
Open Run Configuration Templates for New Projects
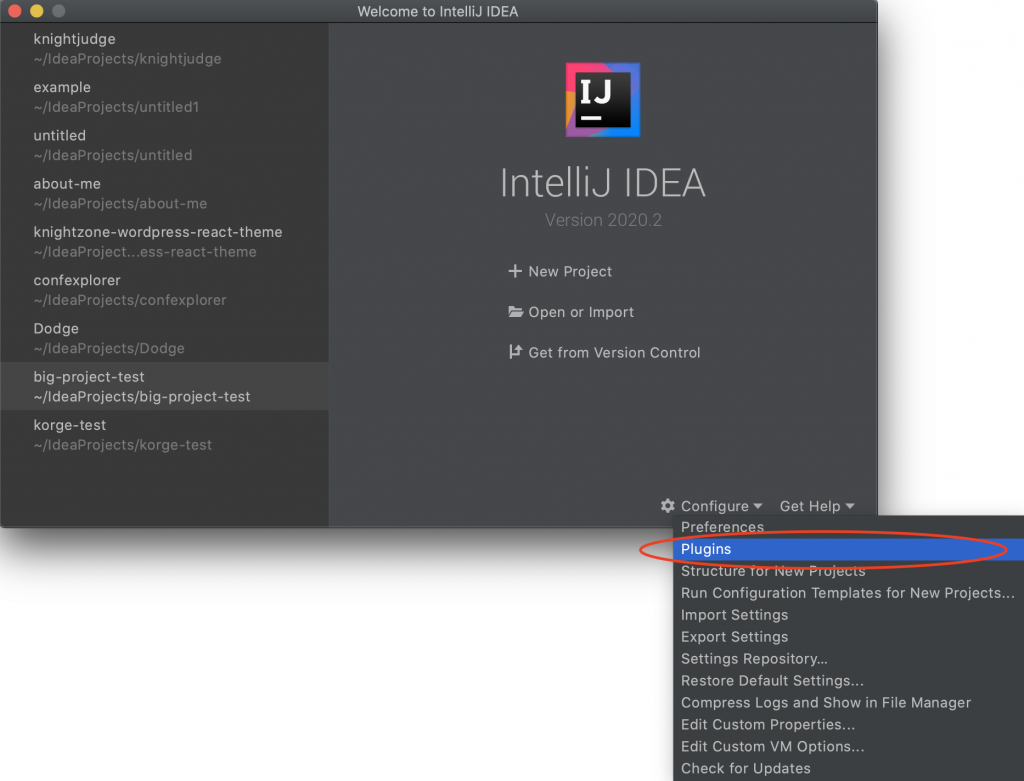click(x=848, y=593)
